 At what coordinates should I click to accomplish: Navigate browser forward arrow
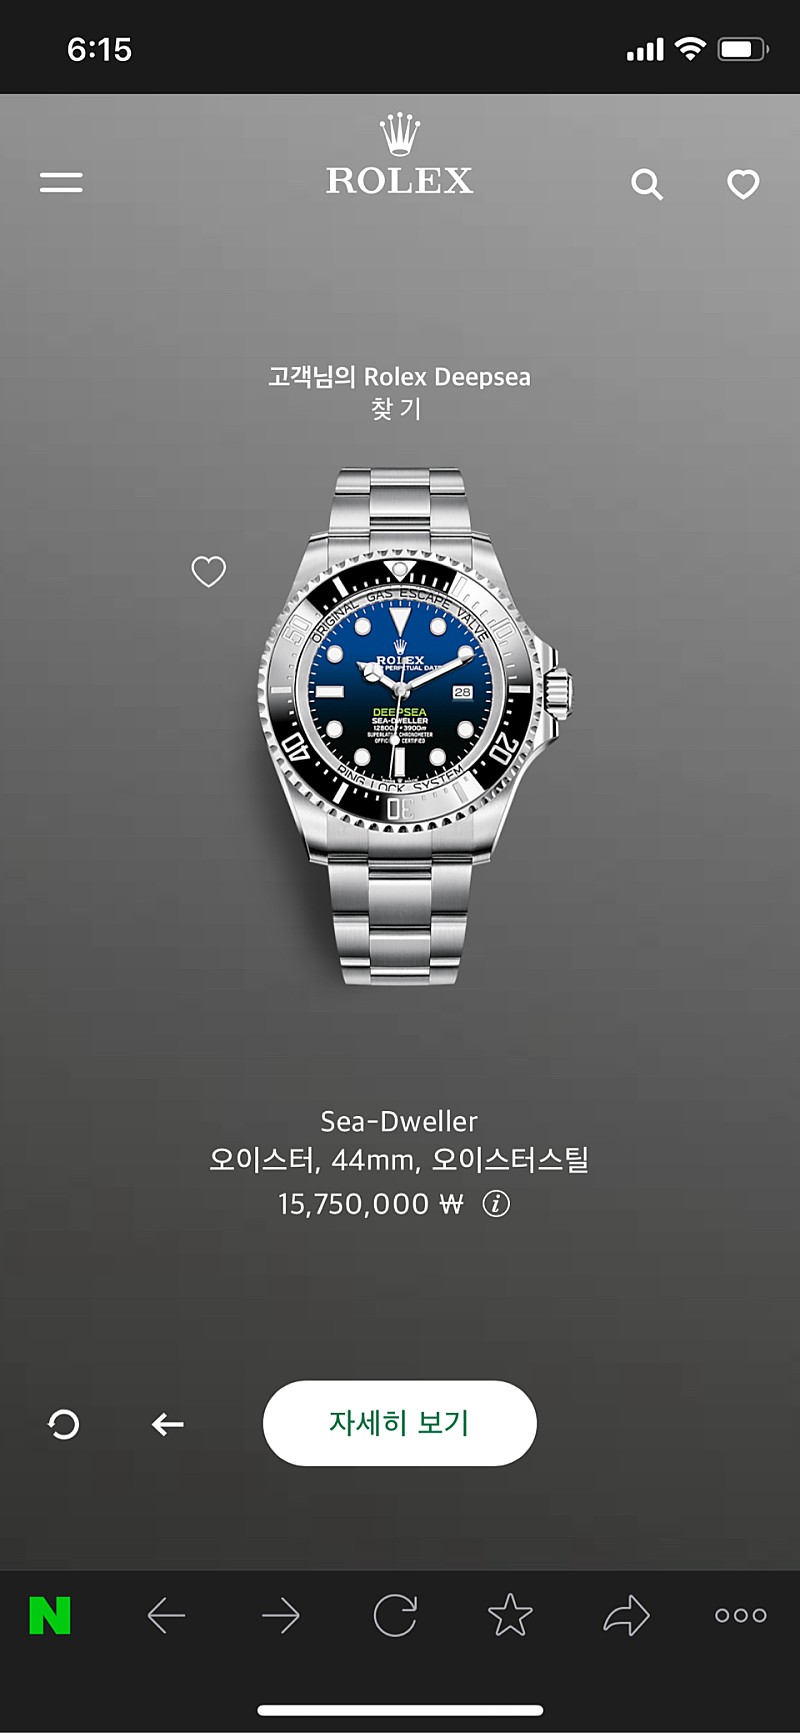[281, 1615]
